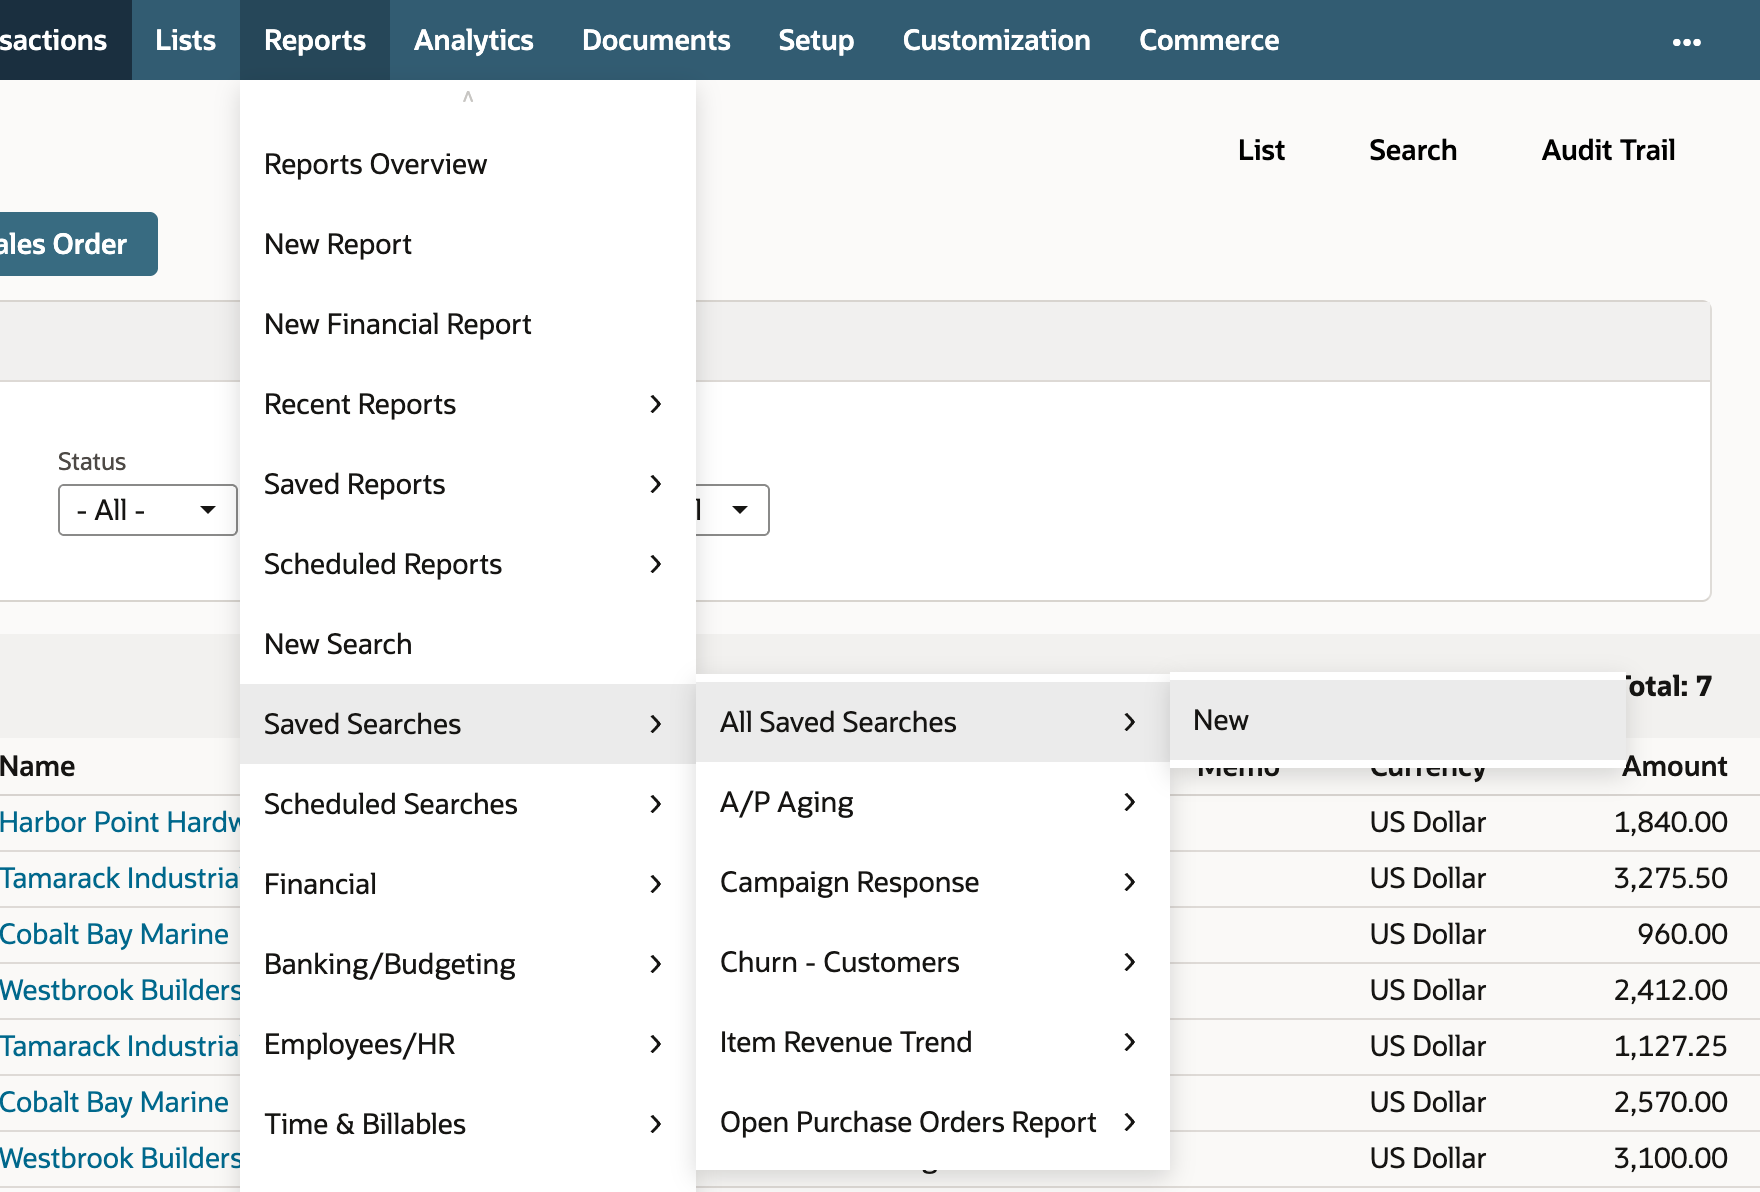
Task: Click the Audit Trail link
Action: point(1608,150)
